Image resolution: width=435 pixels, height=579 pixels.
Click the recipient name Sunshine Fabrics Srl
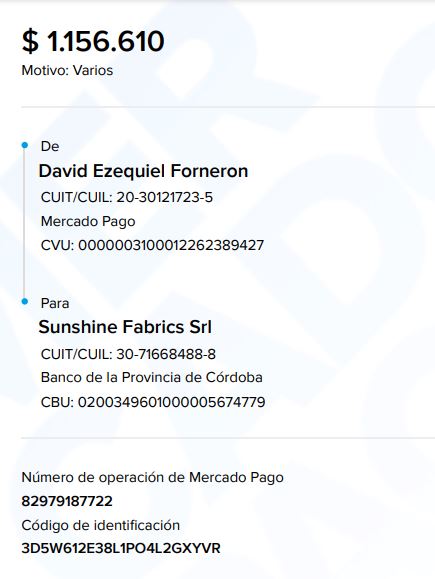(125, 327)
